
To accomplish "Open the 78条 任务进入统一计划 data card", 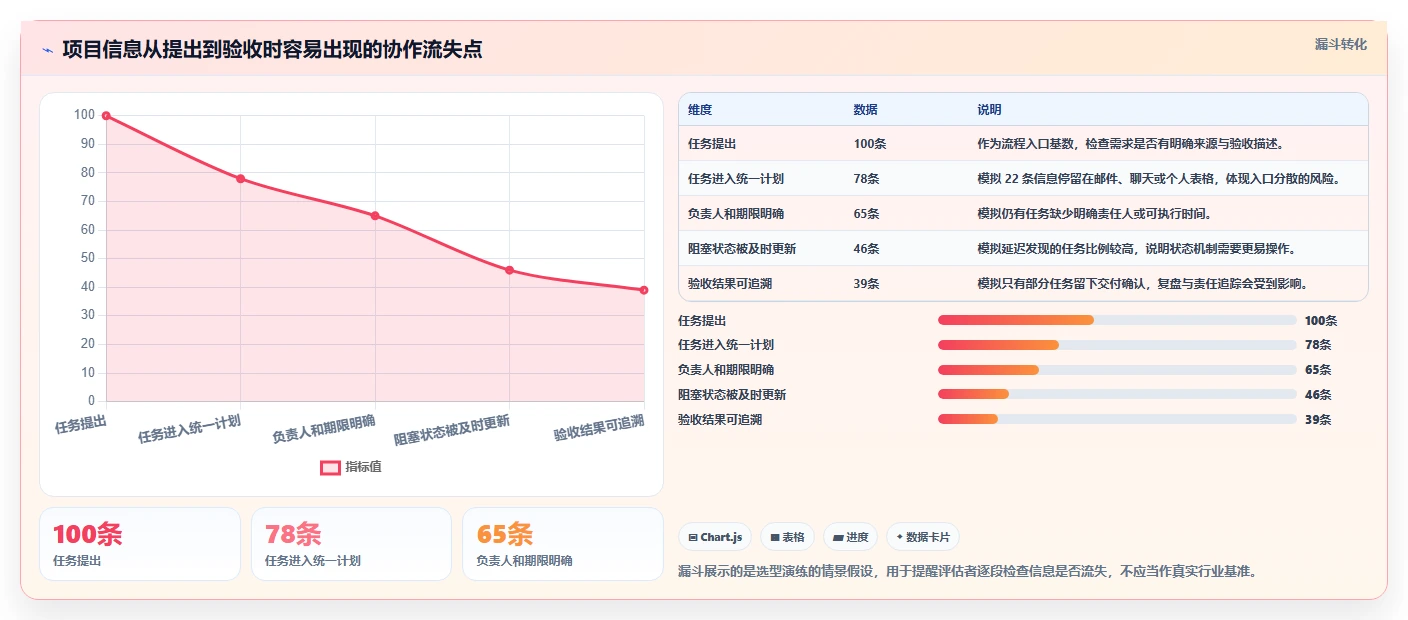I will click(351, 544).
